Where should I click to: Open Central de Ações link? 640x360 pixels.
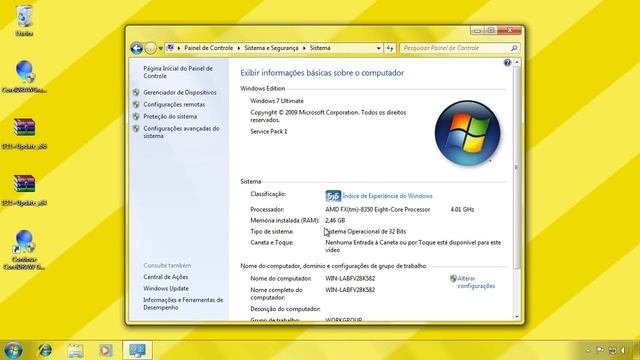click(165, 277)
